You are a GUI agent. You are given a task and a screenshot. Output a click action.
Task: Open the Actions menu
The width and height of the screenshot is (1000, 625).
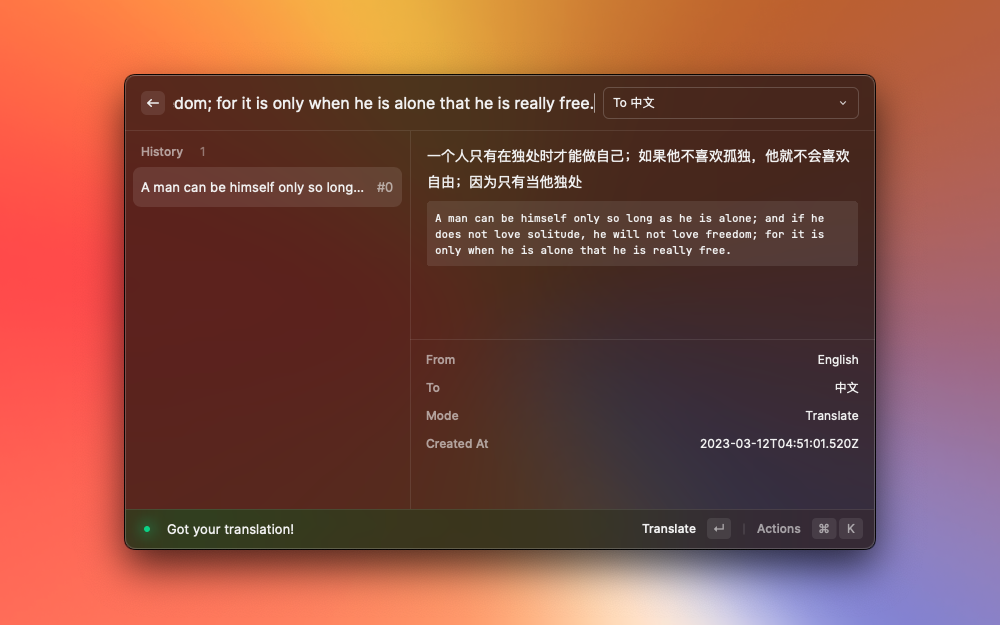click(x=778, y=528)
